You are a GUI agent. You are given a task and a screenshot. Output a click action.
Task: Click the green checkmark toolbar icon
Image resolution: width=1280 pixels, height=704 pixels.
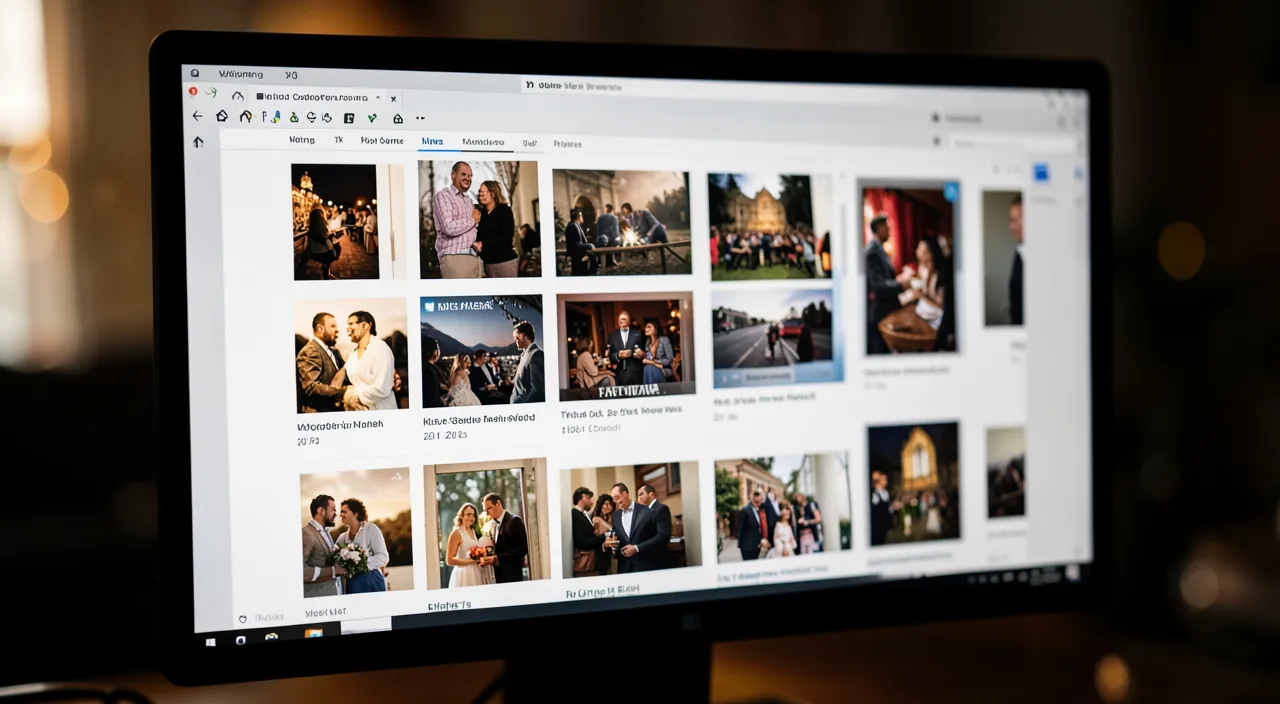[372, 118]
